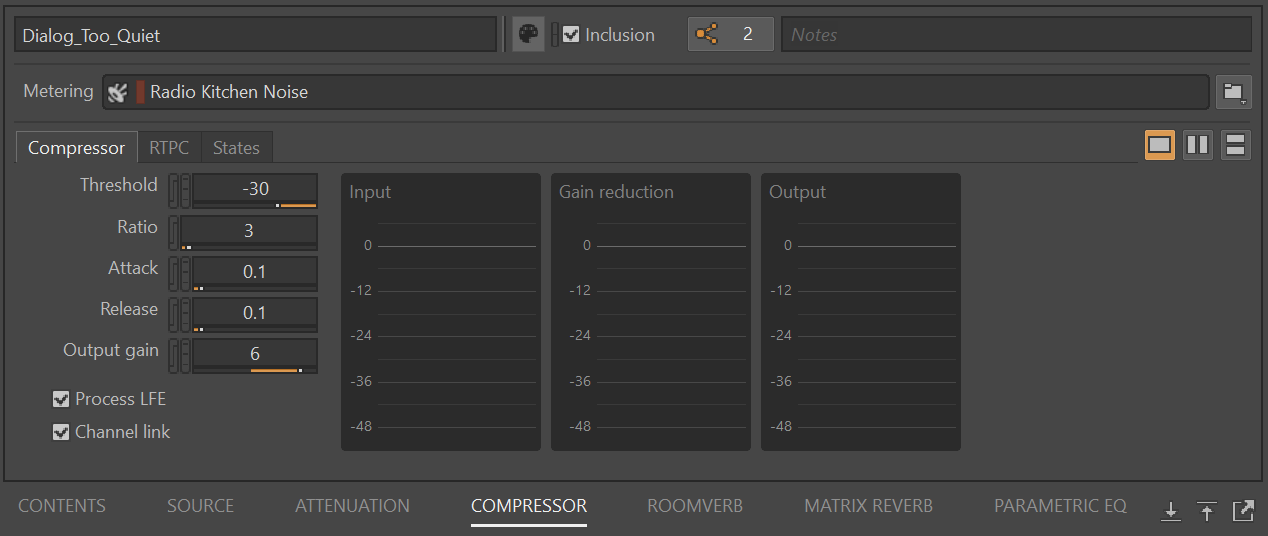The height and width of the screenshot is (536, 1268).
Task: Toggle the Inclusion checkbox
Action: click(571, 34)
